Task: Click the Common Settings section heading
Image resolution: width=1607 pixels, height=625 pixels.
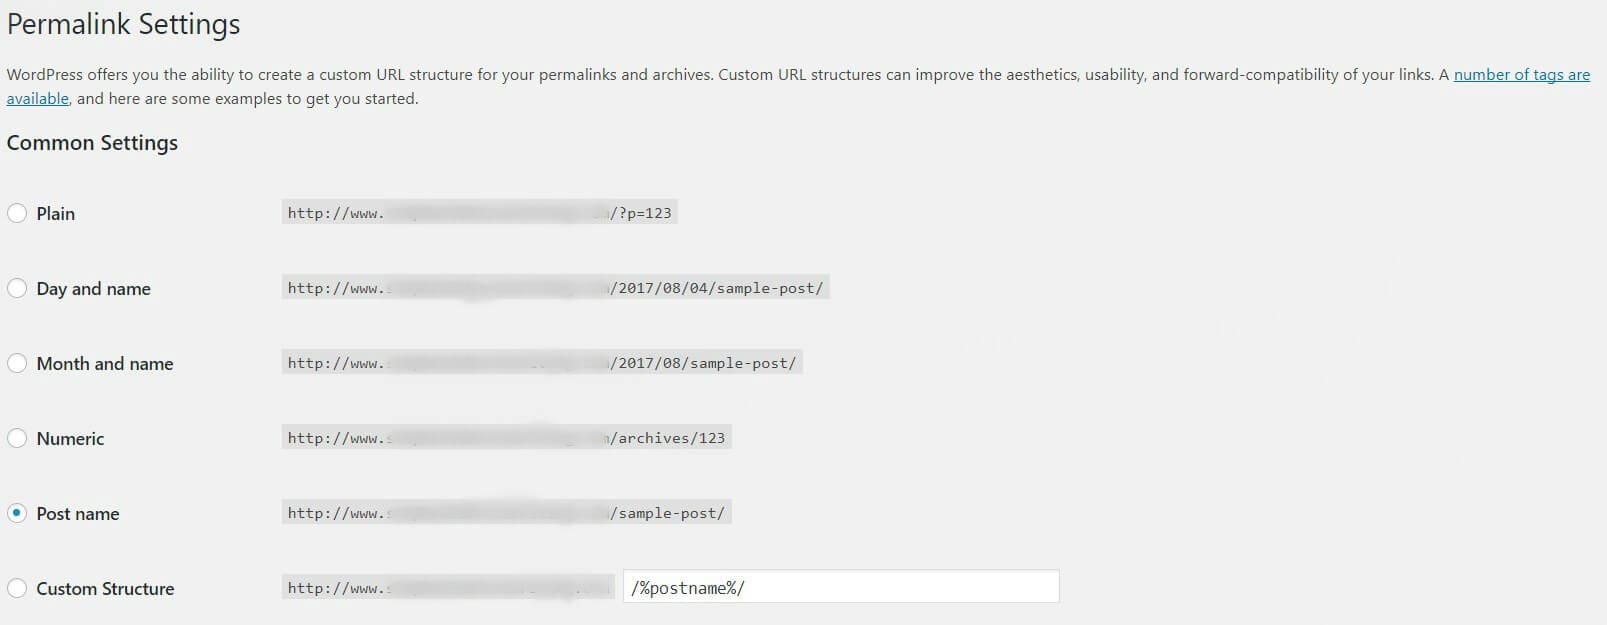Action: pyautogui.click(x=92, y=143)
